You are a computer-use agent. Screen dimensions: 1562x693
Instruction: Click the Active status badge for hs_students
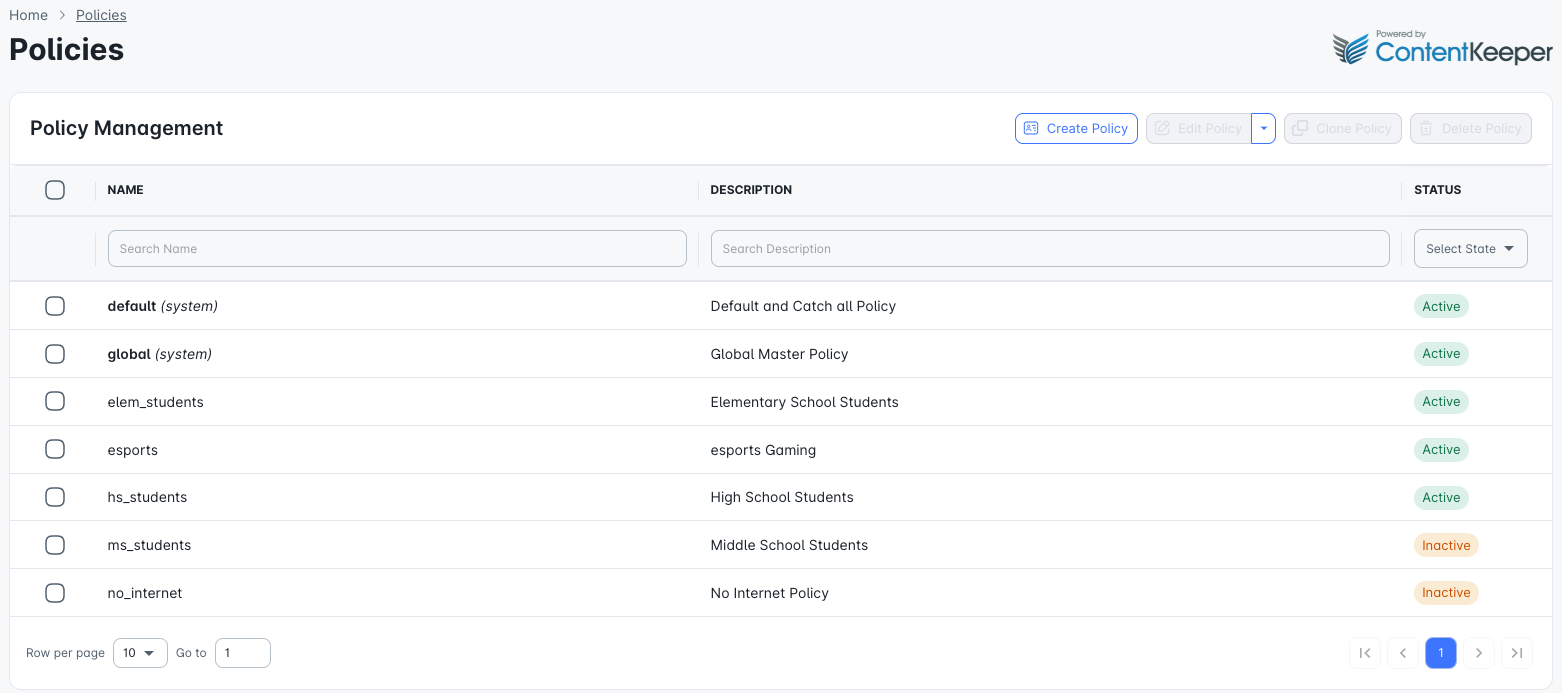pos(1441,497)
